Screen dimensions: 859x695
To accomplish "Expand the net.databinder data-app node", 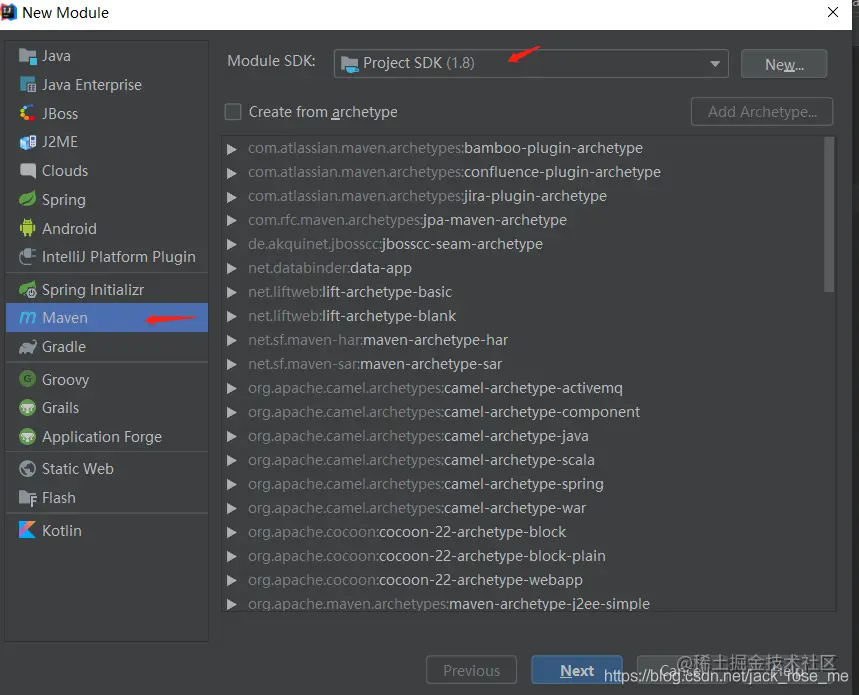I will click(x=232, y=268).
